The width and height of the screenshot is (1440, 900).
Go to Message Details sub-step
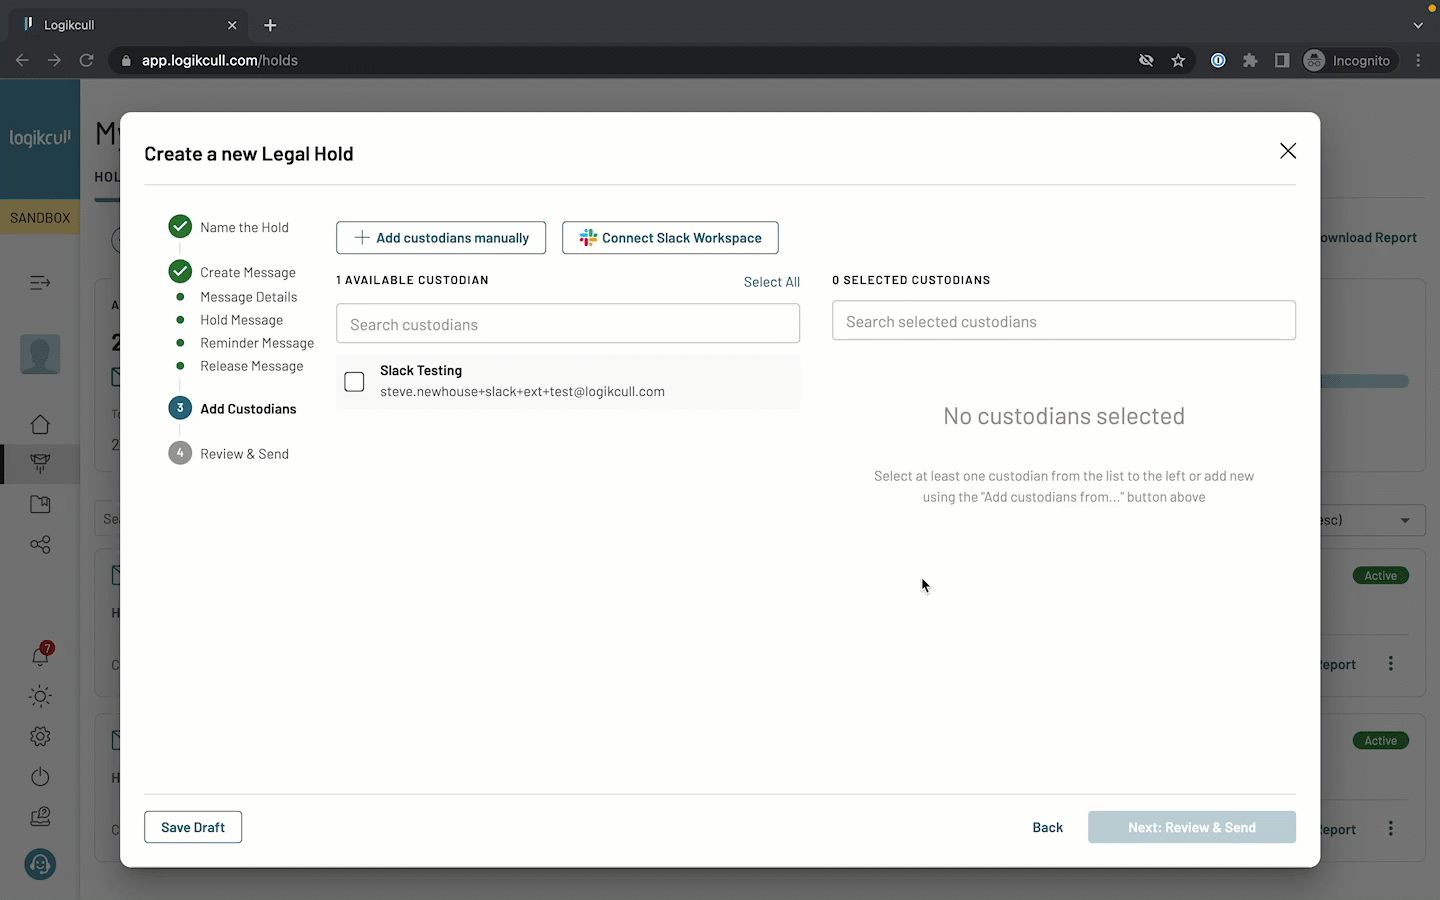pos(249,297)
